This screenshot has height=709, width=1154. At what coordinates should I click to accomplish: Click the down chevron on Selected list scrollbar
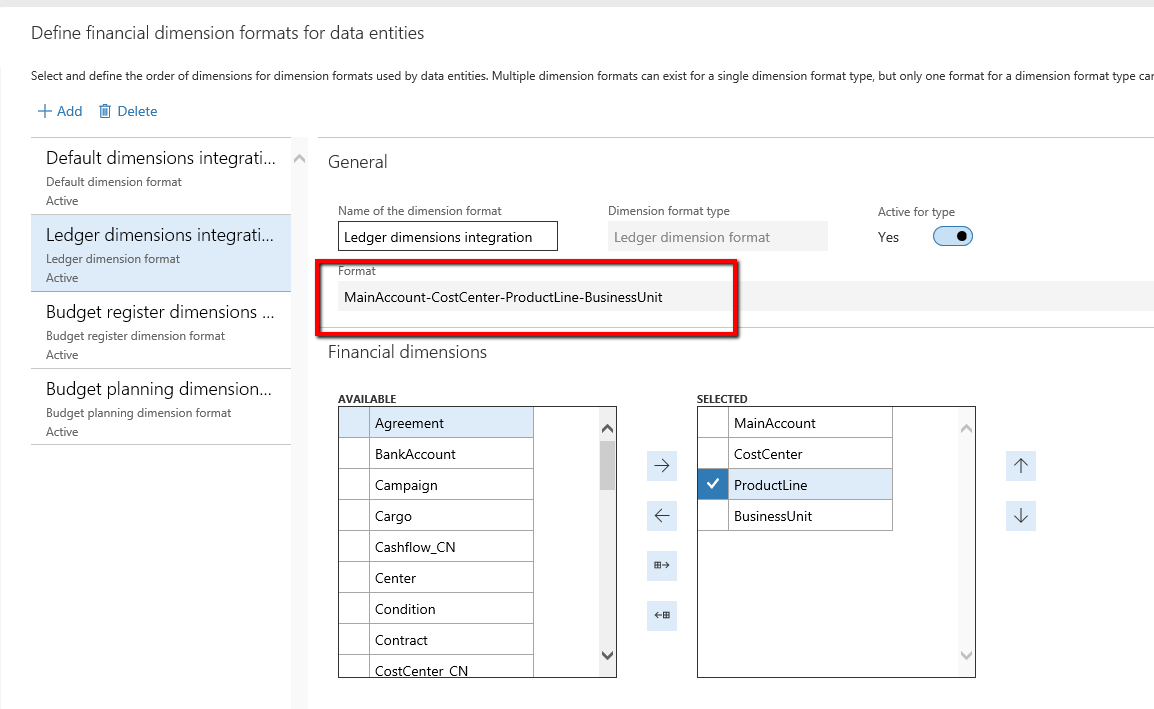(x=966, y=655)
